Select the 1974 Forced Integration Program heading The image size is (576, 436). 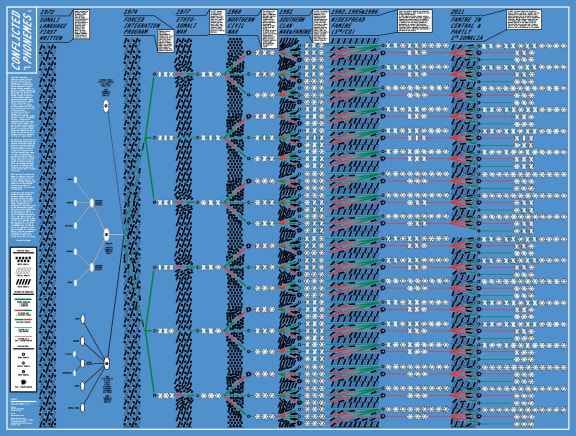tap(141, 22)
